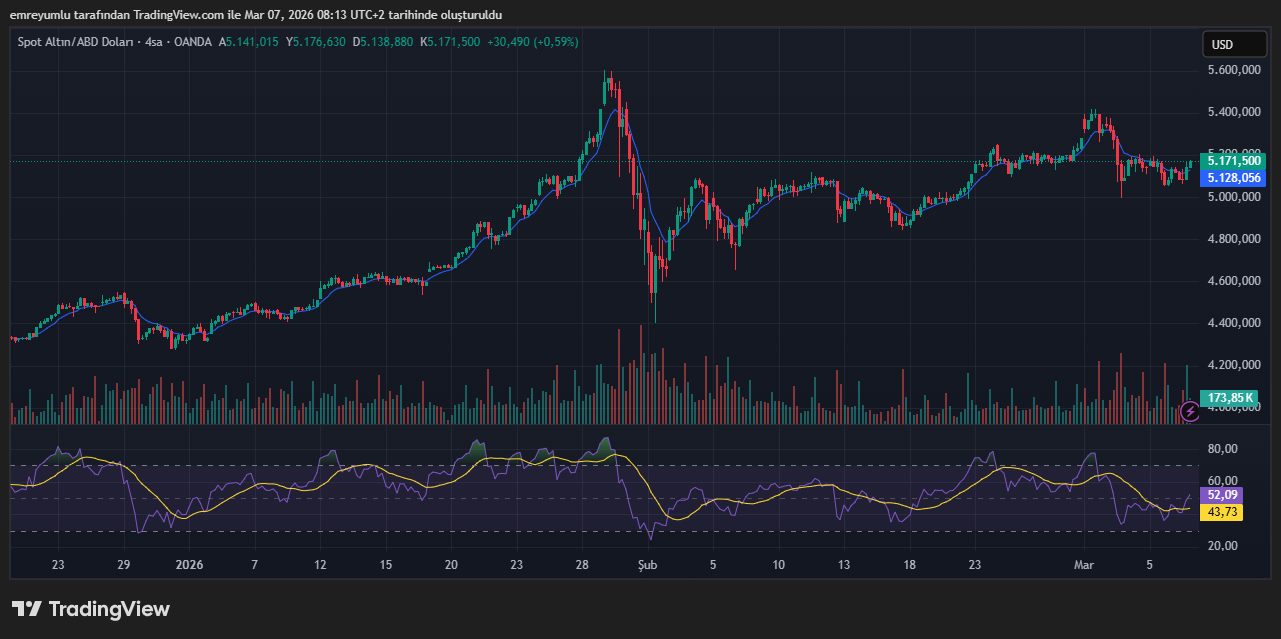Click the Şub month marker on time axis
The height and width of the screenshot is (639, 1281).
click(649, 565)
